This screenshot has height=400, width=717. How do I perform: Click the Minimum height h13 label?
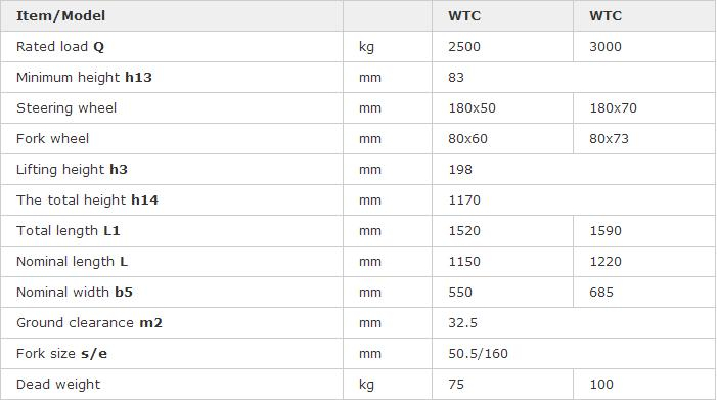tap(84, 77)
